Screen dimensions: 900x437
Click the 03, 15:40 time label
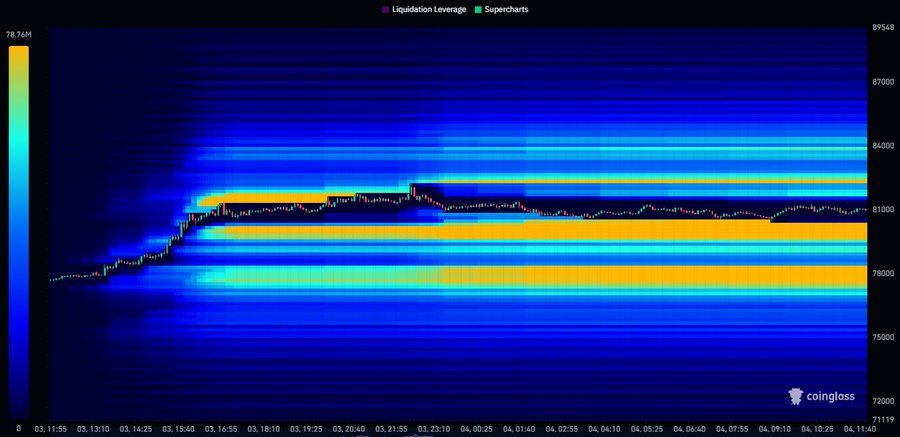pyautogui.click(x=179, y=429)
